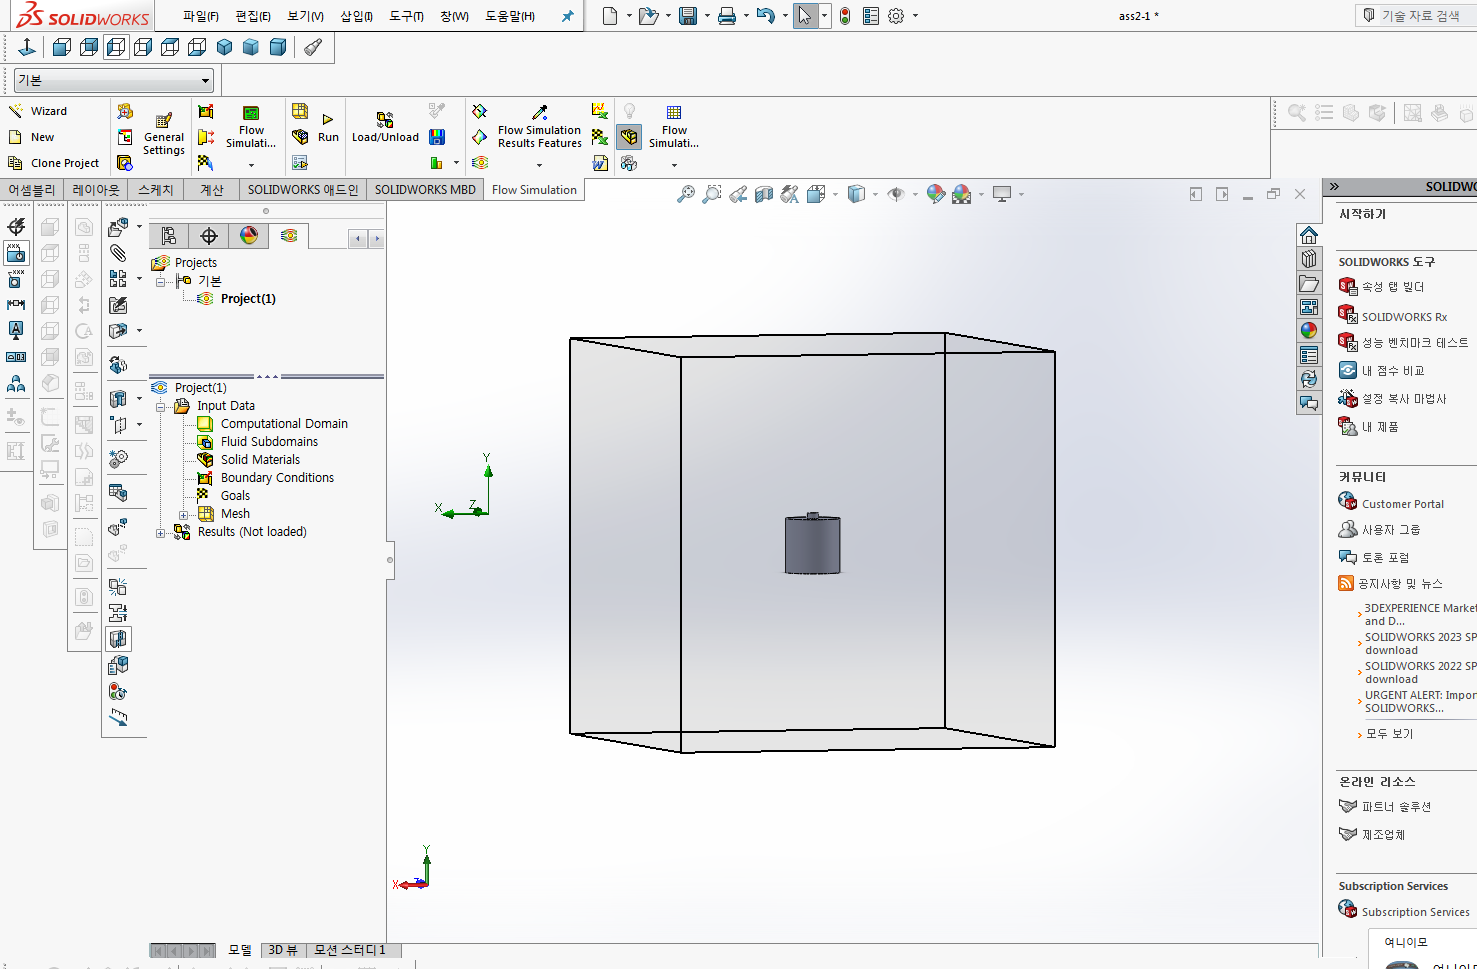The width and height of the screenshot is (1477, 969).
Task: Collapse the 기본 configuration node
Action: click(x=160, y=282)
